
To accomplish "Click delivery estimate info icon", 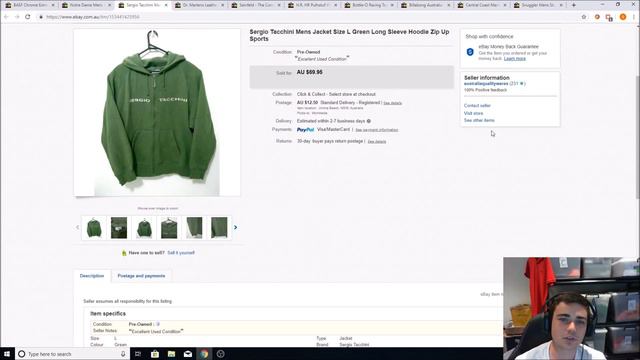I will click(369, 121).
